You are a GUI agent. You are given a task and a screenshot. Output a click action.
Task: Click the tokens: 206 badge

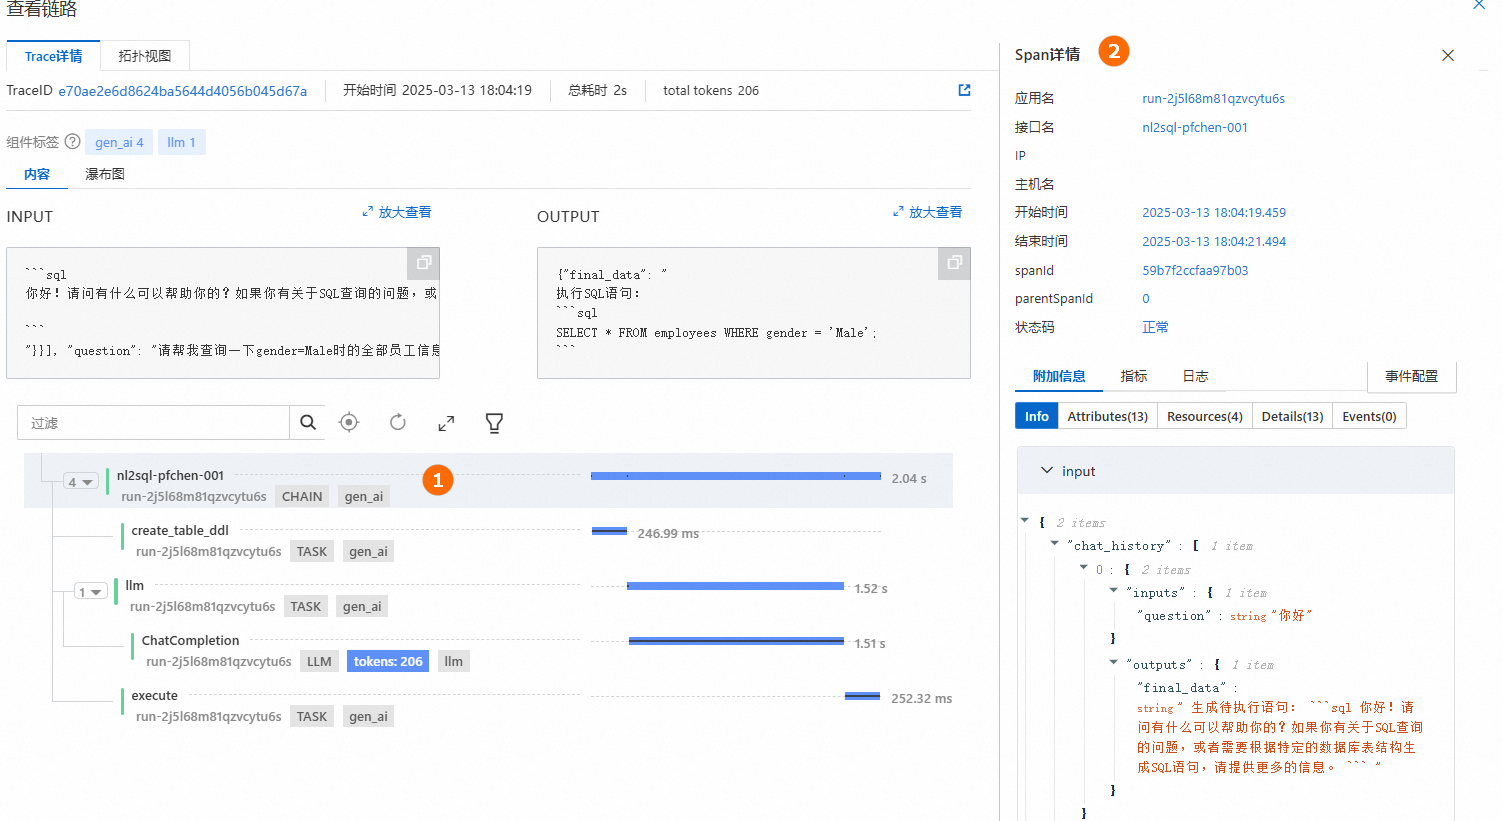coord(388,661)
